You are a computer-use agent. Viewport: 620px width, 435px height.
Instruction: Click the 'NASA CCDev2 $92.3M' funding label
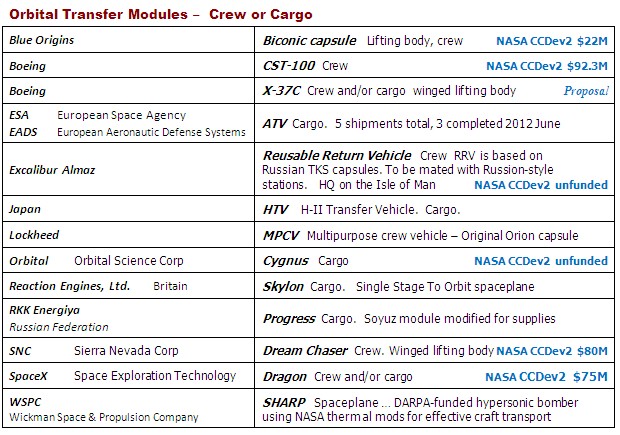[x=546, y=66]
